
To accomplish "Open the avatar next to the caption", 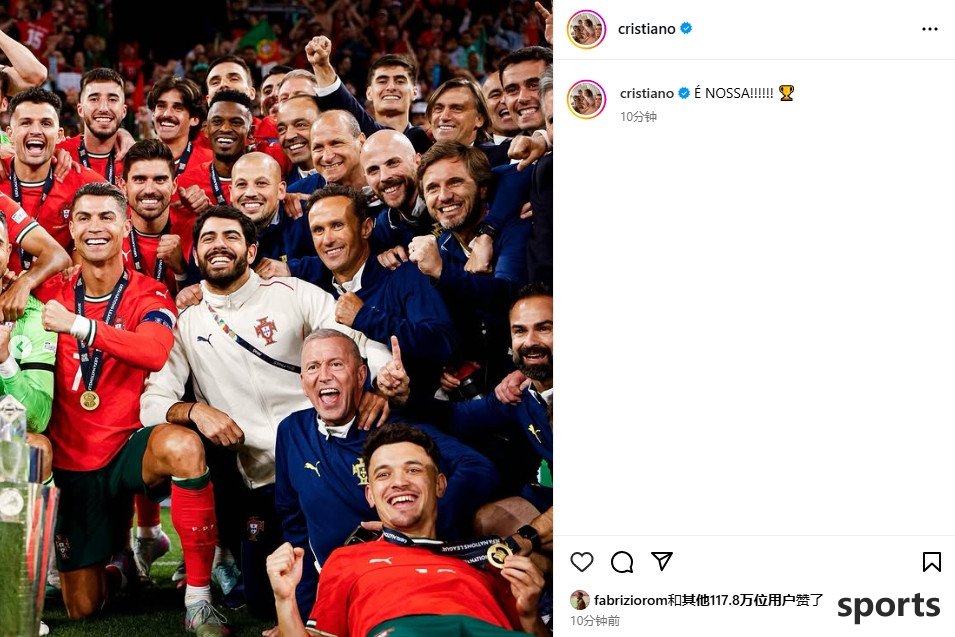I will [586, 99].
